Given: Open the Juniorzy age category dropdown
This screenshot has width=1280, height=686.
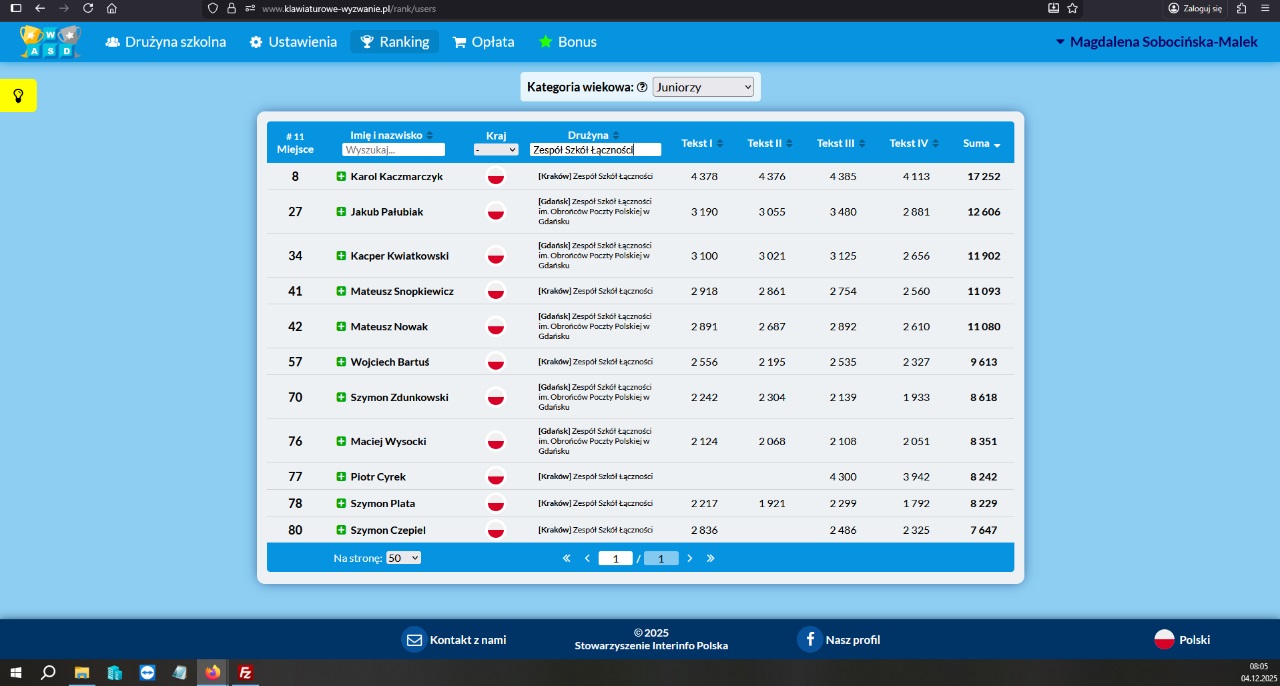Looking at the screenshot, I should [703, 87].
